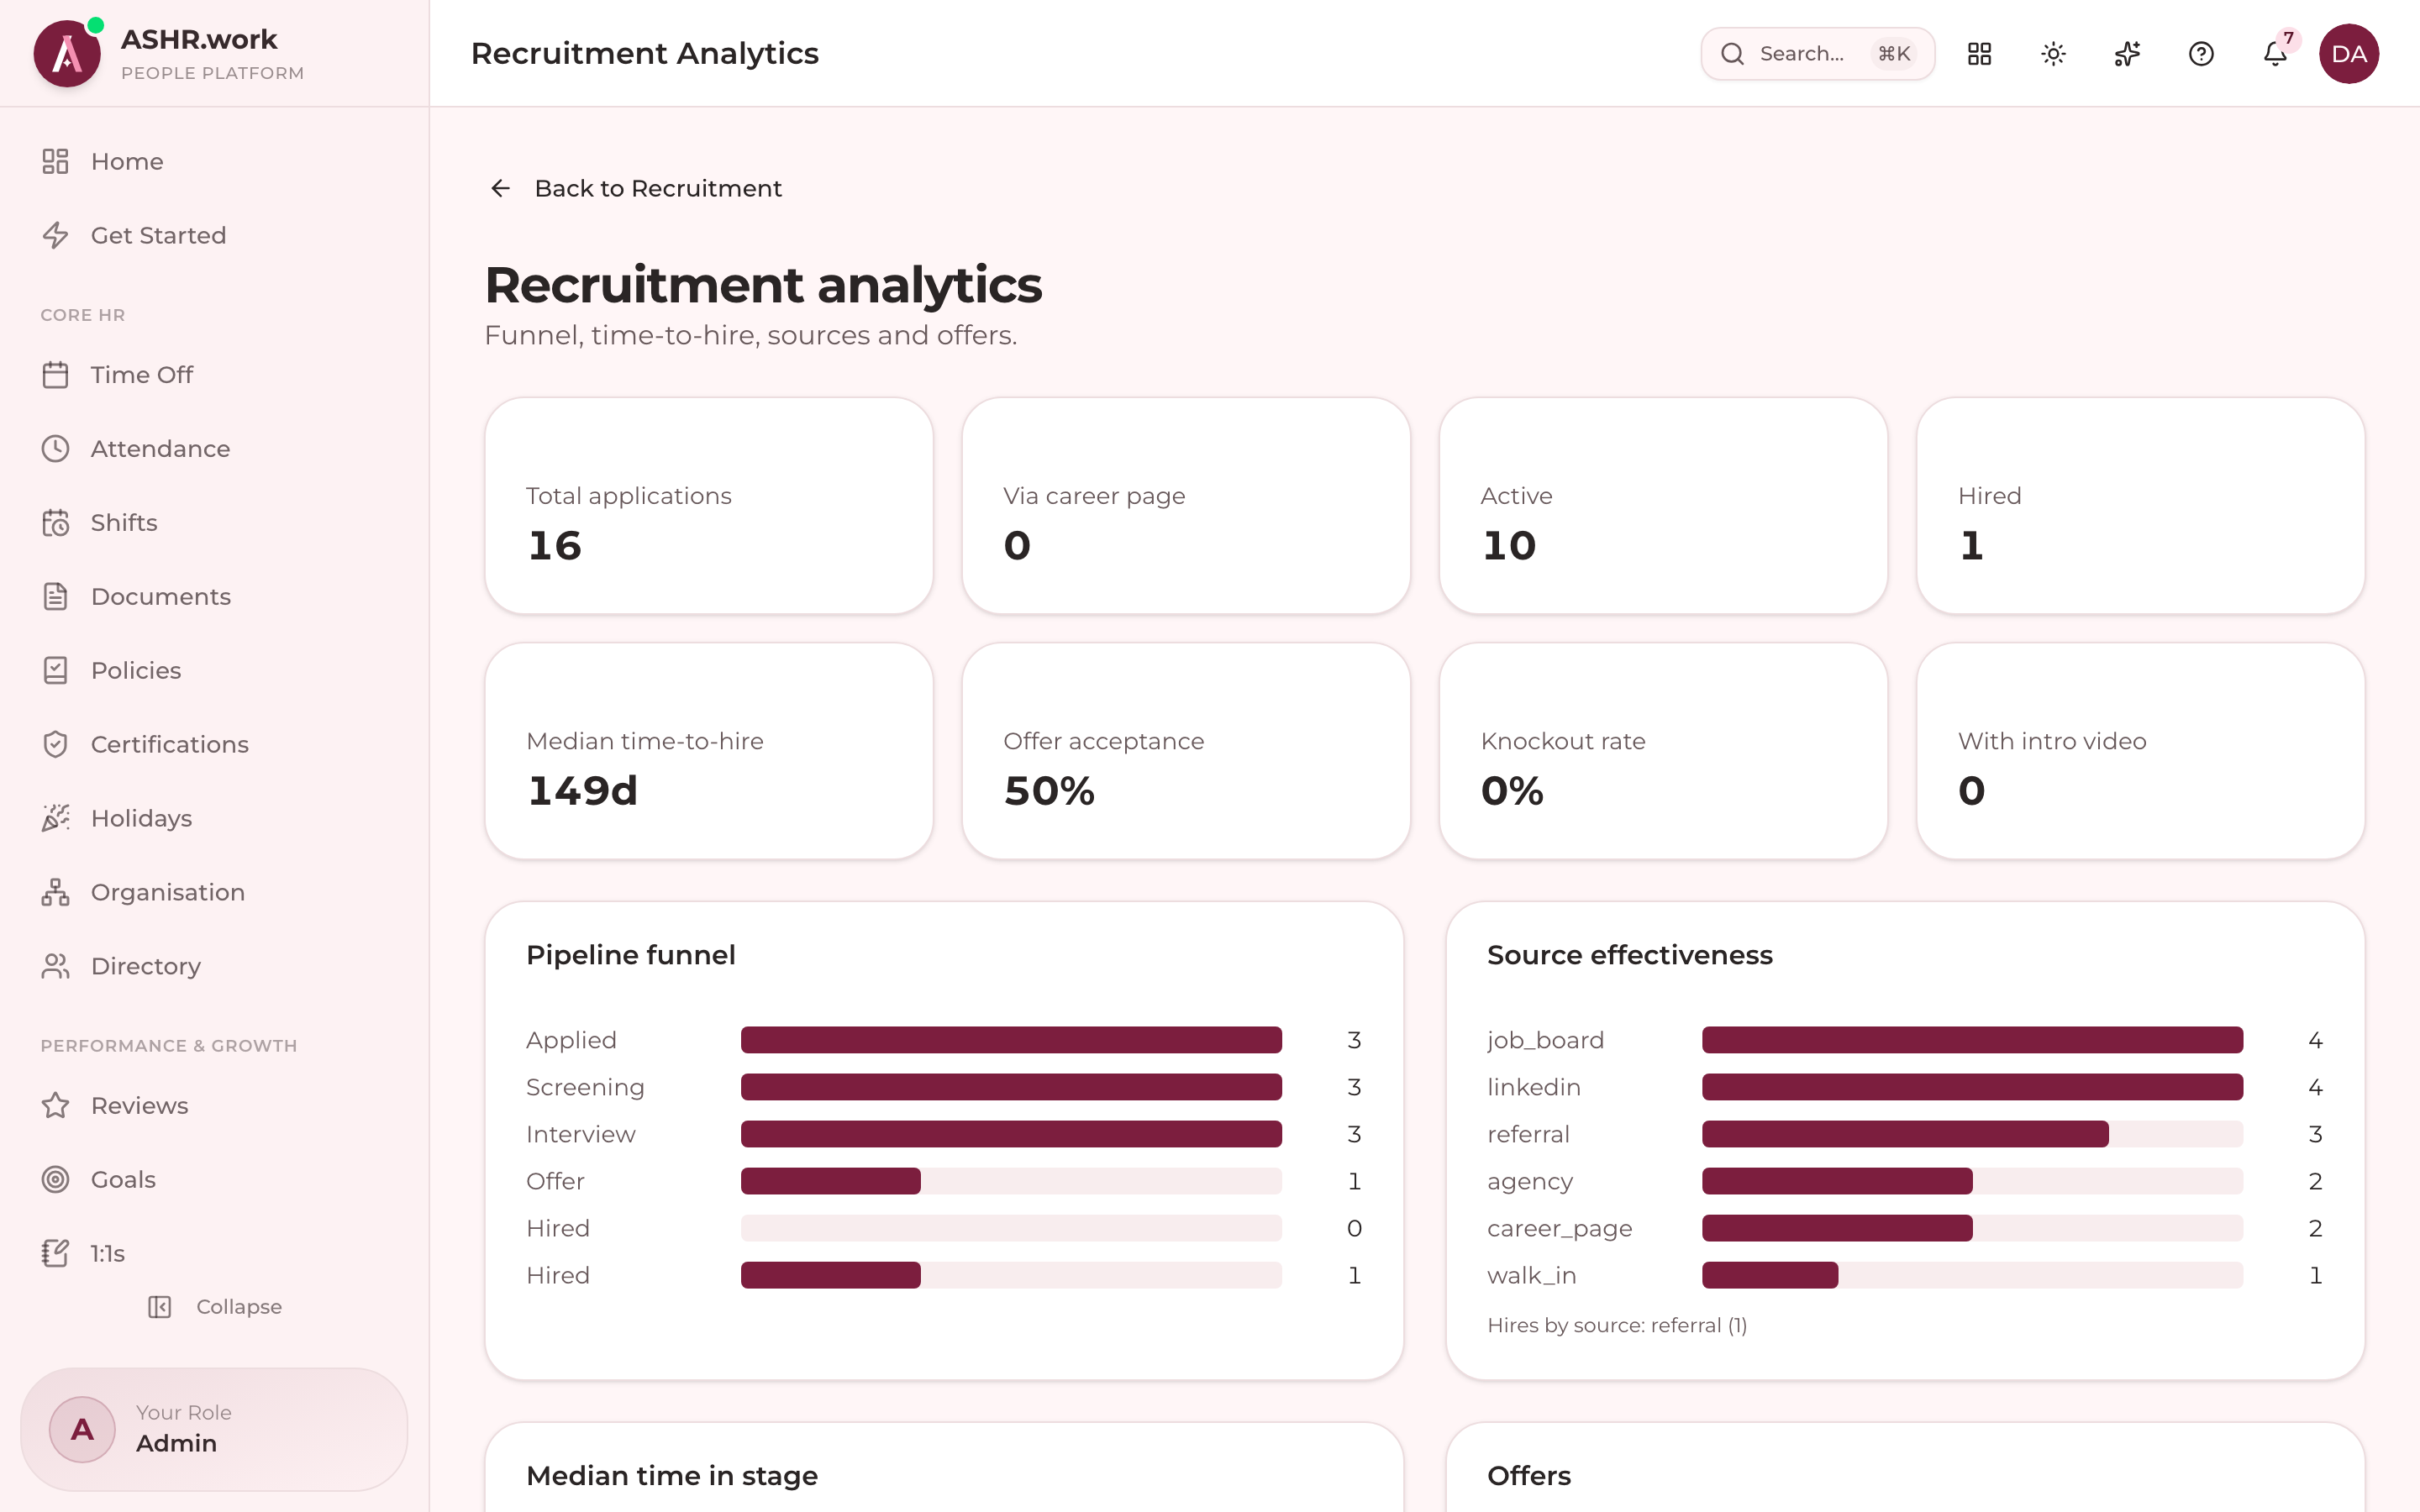Click the Applied funnel bar
The image size is (2420, 1512).
[x=1011, y=1040]
